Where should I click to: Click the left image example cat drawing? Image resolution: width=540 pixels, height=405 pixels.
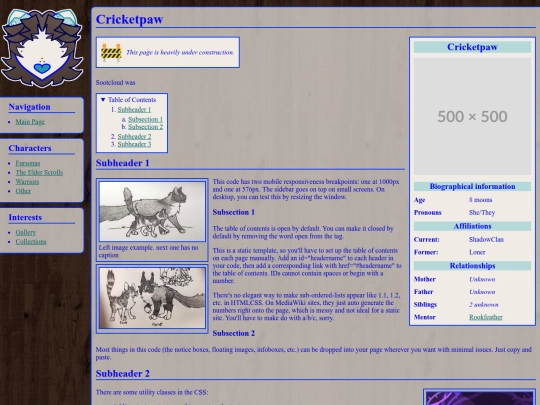pos(152,211)
